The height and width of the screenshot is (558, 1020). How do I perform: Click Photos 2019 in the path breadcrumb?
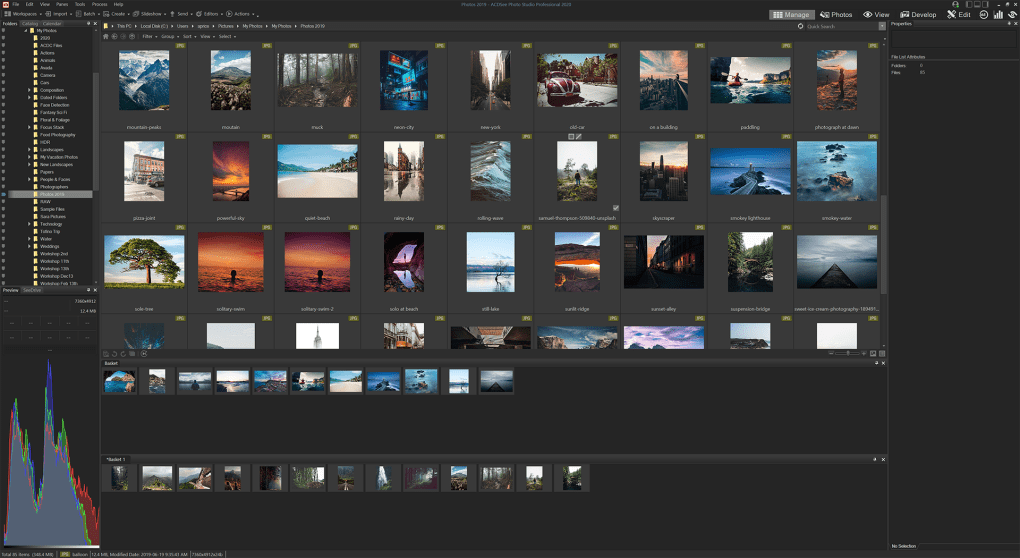click(313, 26)
